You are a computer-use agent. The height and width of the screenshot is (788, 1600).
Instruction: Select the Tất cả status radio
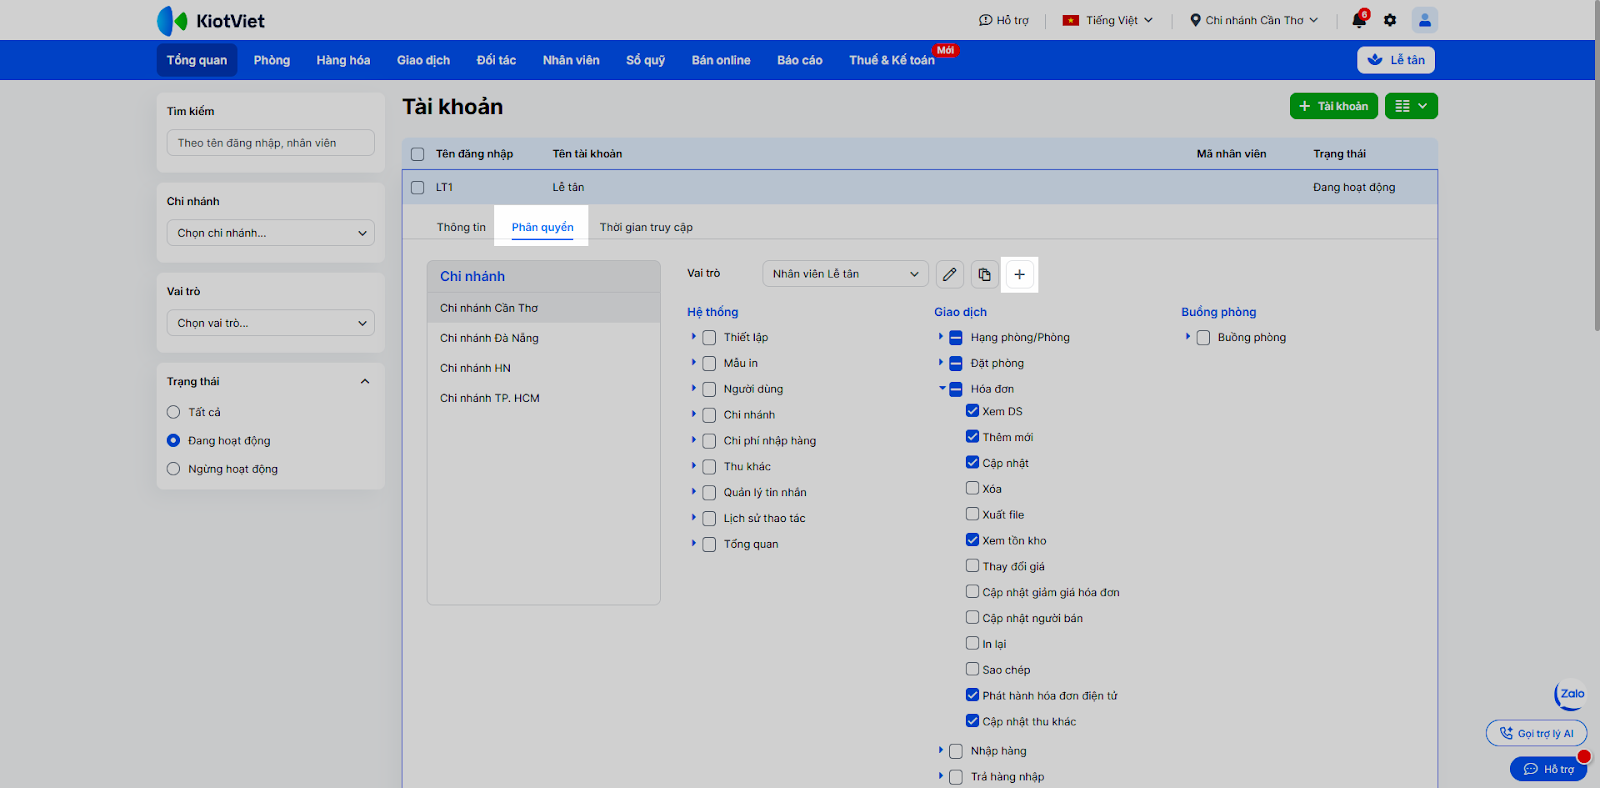(174, 412)
